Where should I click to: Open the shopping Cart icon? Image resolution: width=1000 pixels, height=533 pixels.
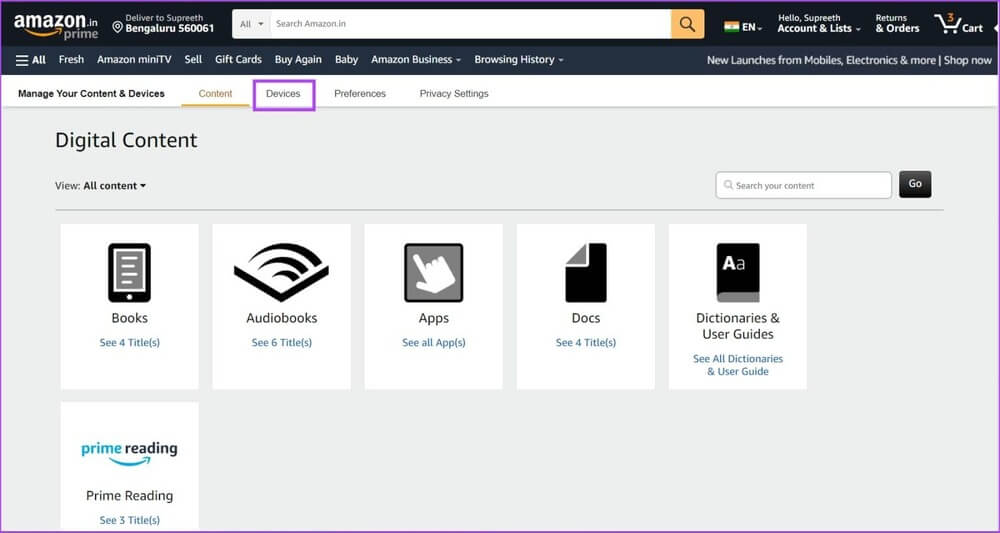coord(959,24)
